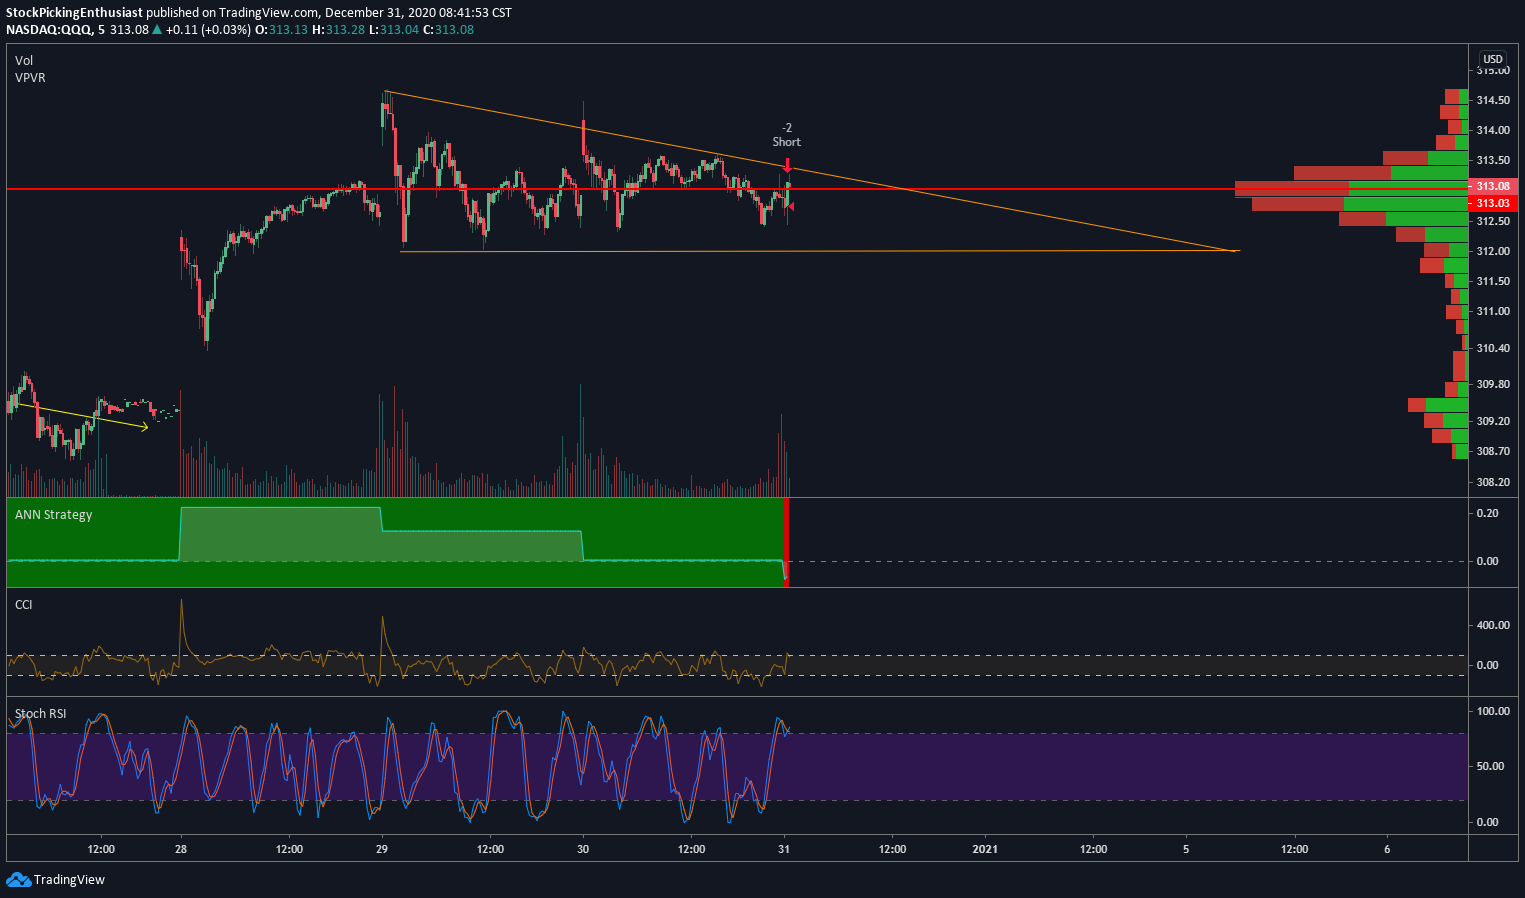
Task: Click the 309.20 price axis label
Action: click(x=1493, y=421)
